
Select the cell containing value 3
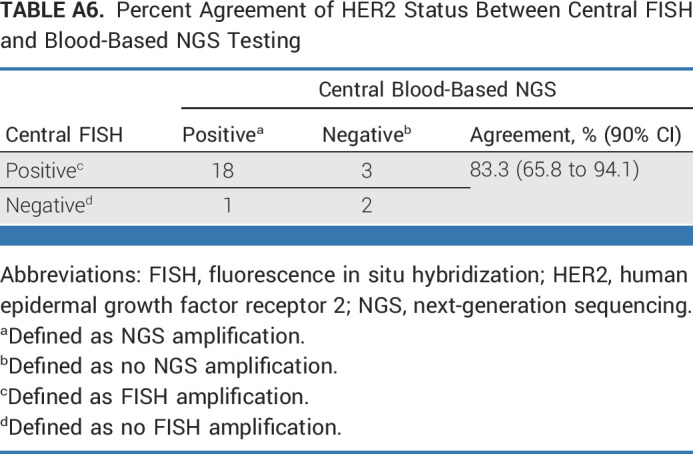366,171
